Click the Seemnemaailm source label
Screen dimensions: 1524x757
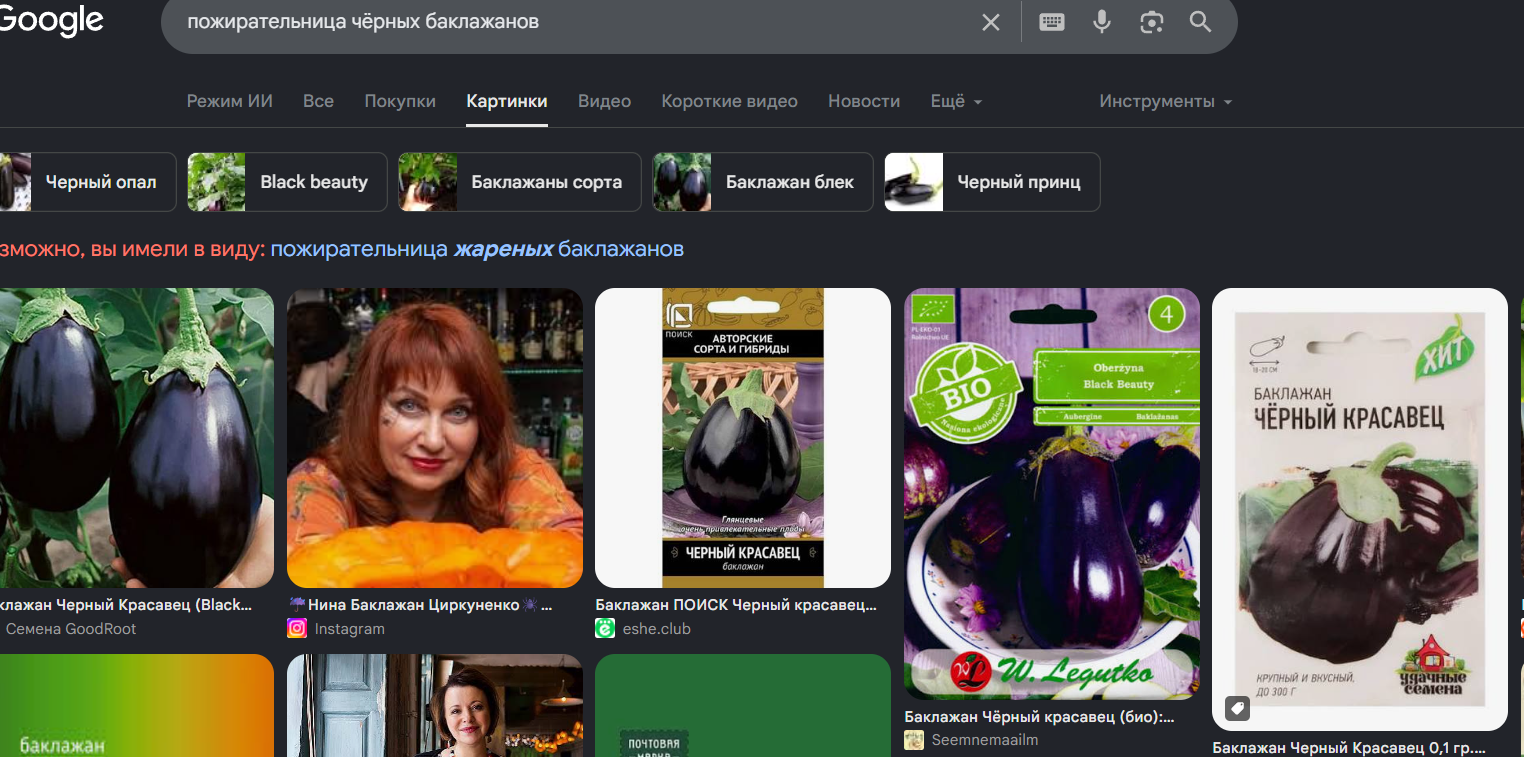[985, 740]
